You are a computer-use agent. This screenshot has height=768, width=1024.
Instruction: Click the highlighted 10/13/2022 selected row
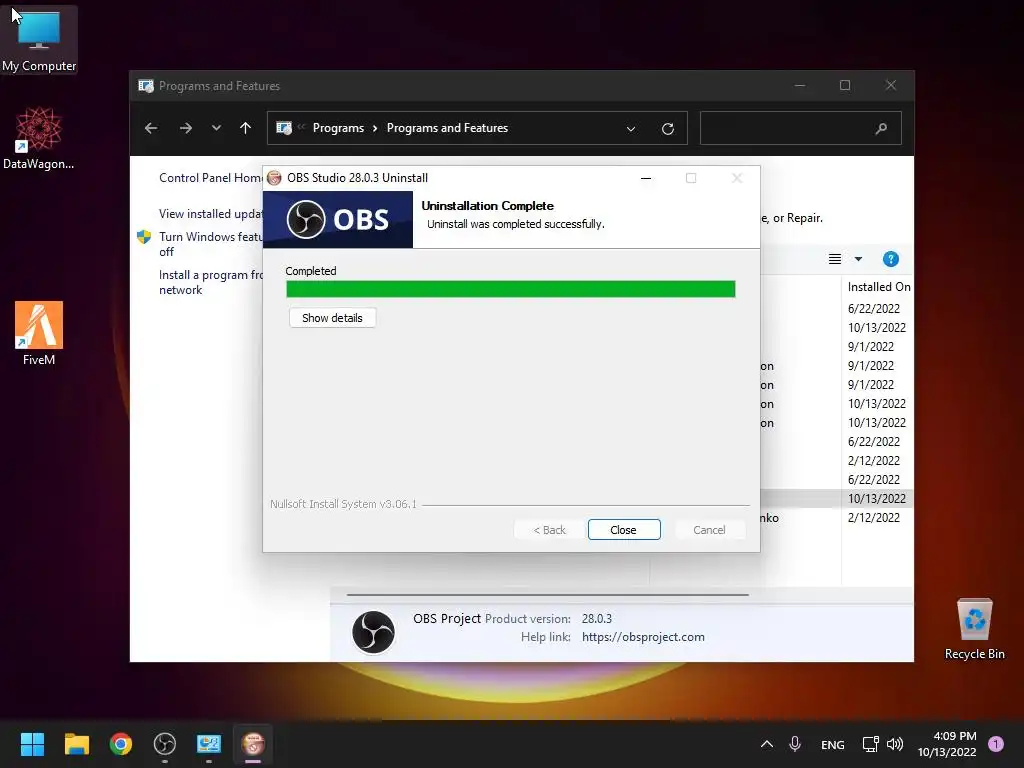click(x=837, y=498)
